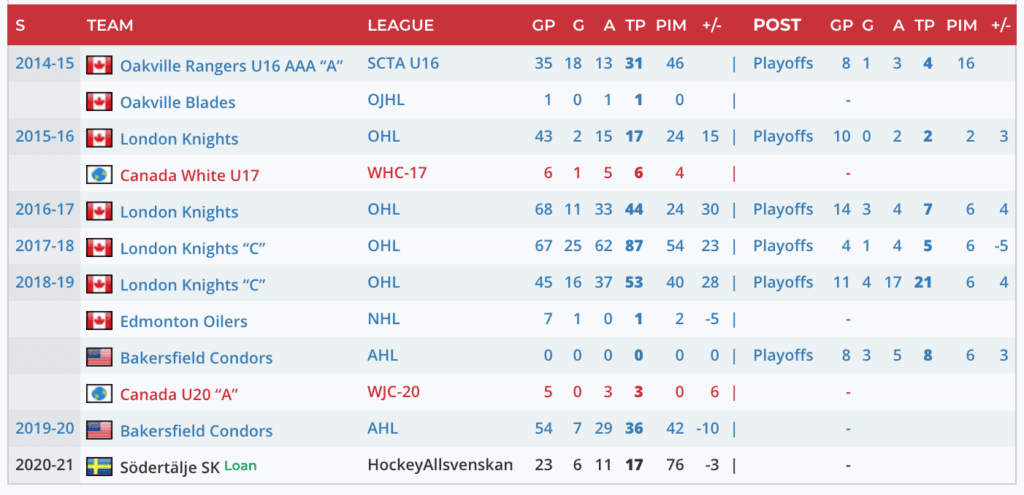Select the 2014-15 season link
The image size is (1024, 495).
tap(44, 64)
